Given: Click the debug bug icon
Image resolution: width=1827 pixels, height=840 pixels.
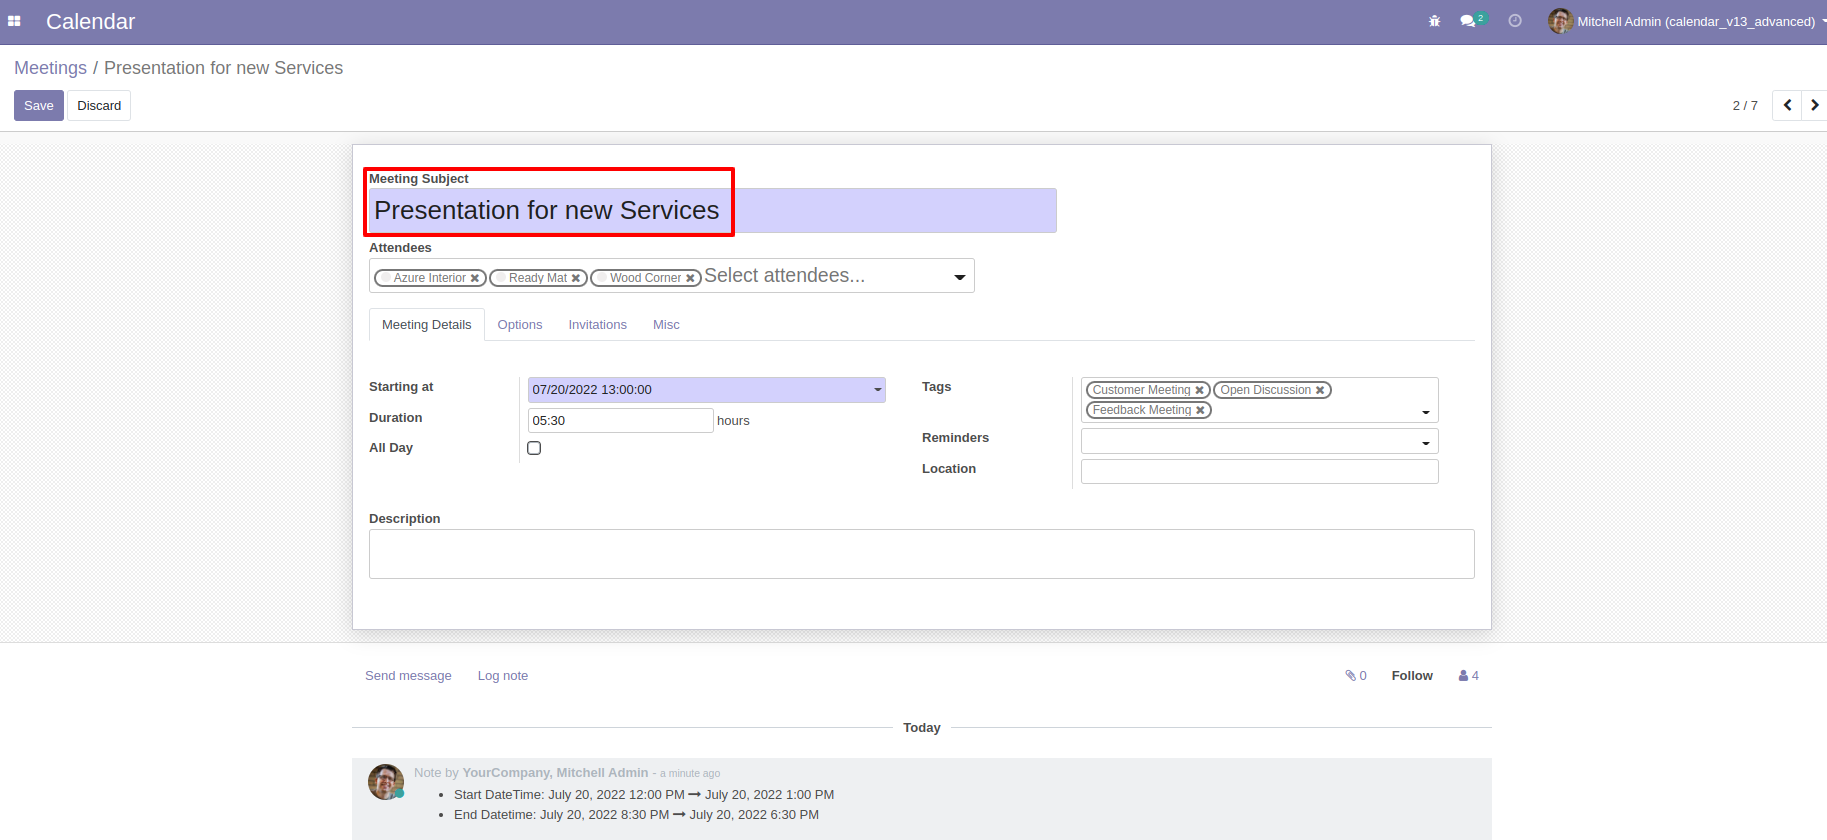Looking at the screenshot, I should click(x=1434, y=21).
